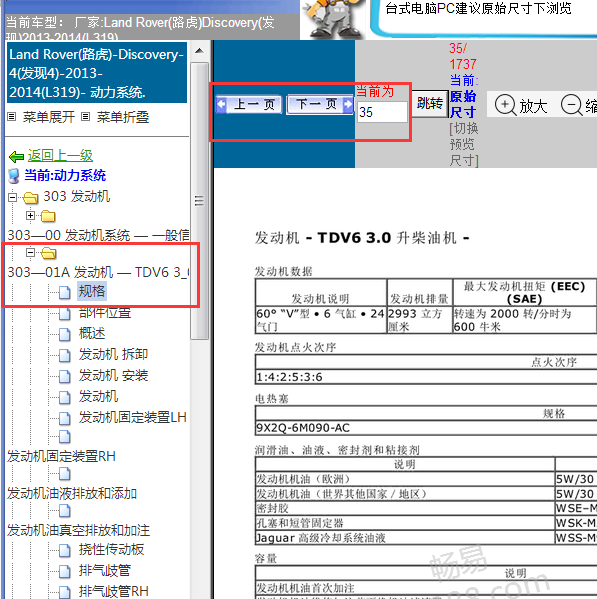Click the page icon above 发动机油液排放和添加
Screen dimensions: 597x599
tap(65, 474)
